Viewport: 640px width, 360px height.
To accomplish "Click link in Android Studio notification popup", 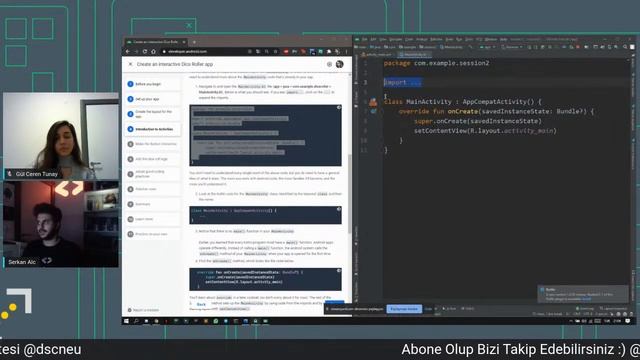I will [x=586, y=299].
